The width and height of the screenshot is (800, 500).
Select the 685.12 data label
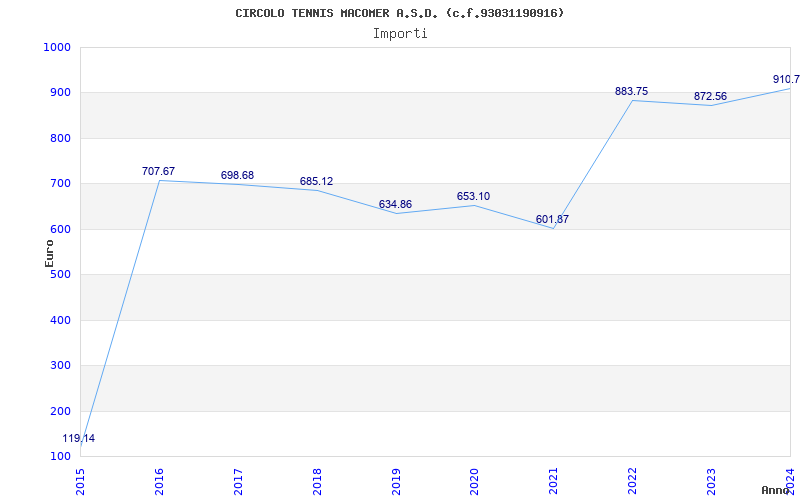tap(316, 182)
